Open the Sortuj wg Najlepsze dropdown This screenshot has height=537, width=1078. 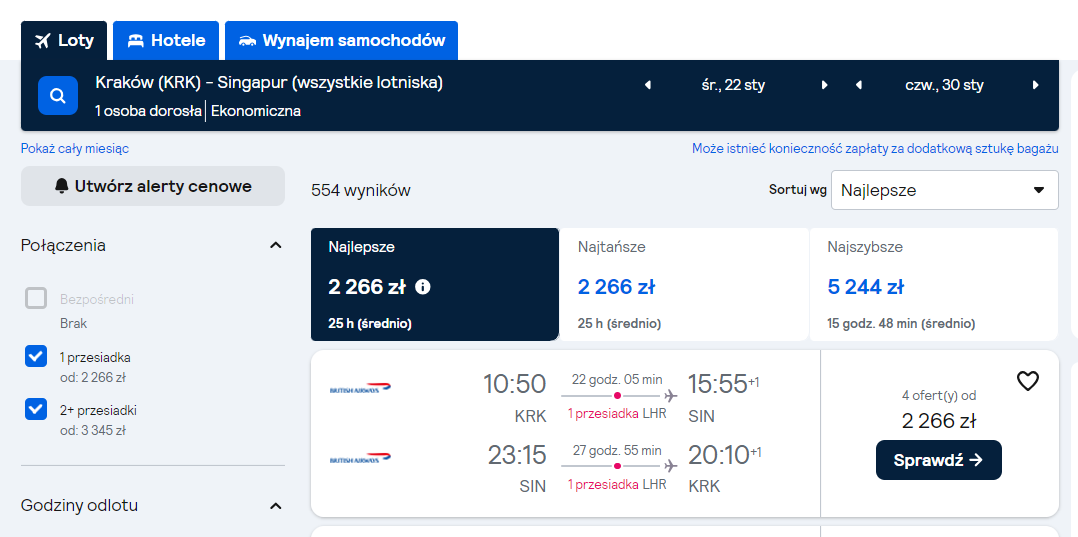pyautogui.click(x=945, y=190)
